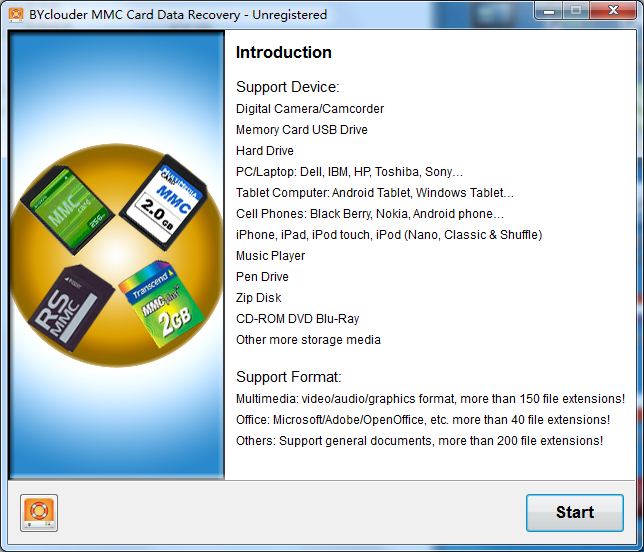Click 'Music Player' text
This screenshot has height=552, width=644.
click(x=271, y=256)
